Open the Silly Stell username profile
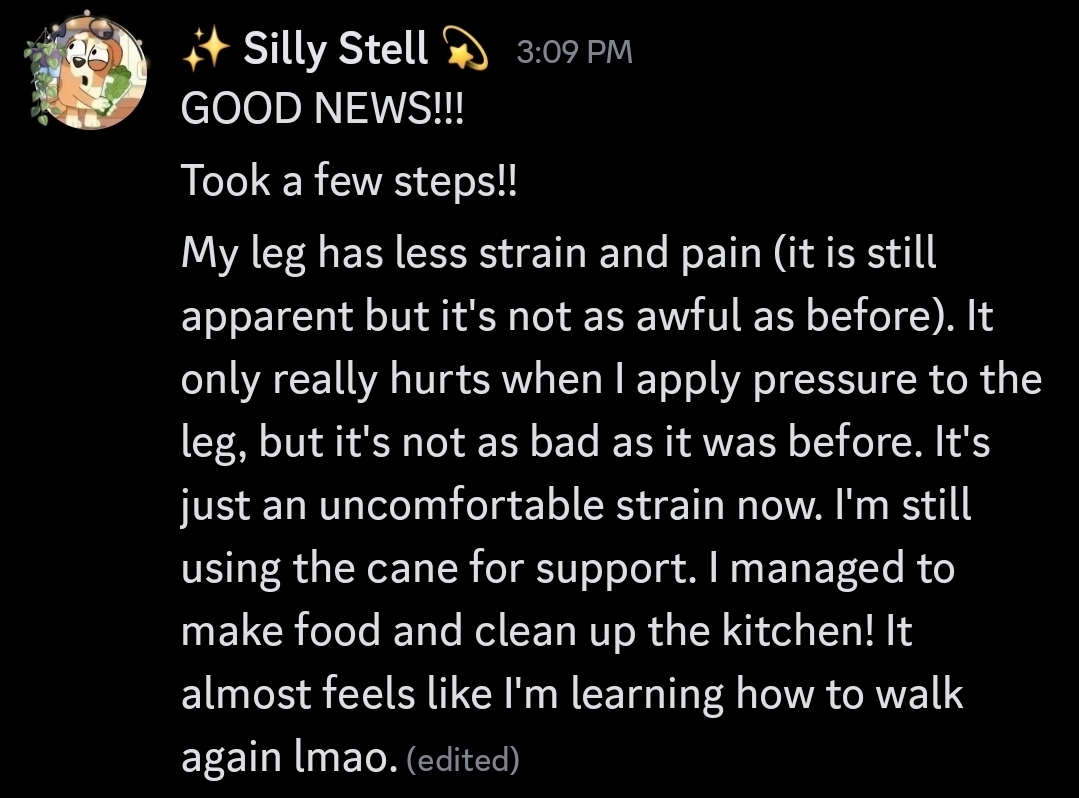The image size is (1079, 798). point(335,49)
